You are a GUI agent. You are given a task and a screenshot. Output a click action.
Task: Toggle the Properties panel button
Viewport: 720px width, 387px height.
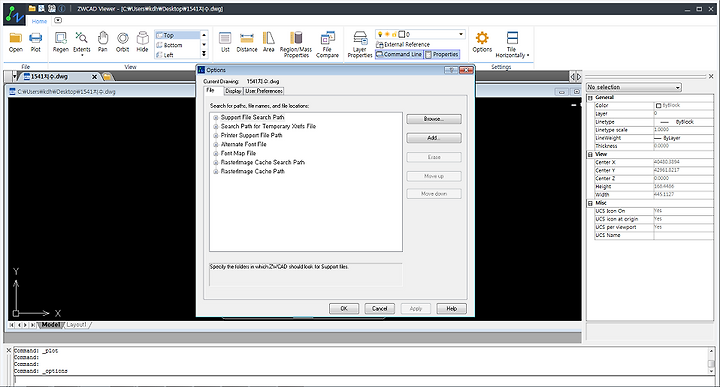(442, 54)
